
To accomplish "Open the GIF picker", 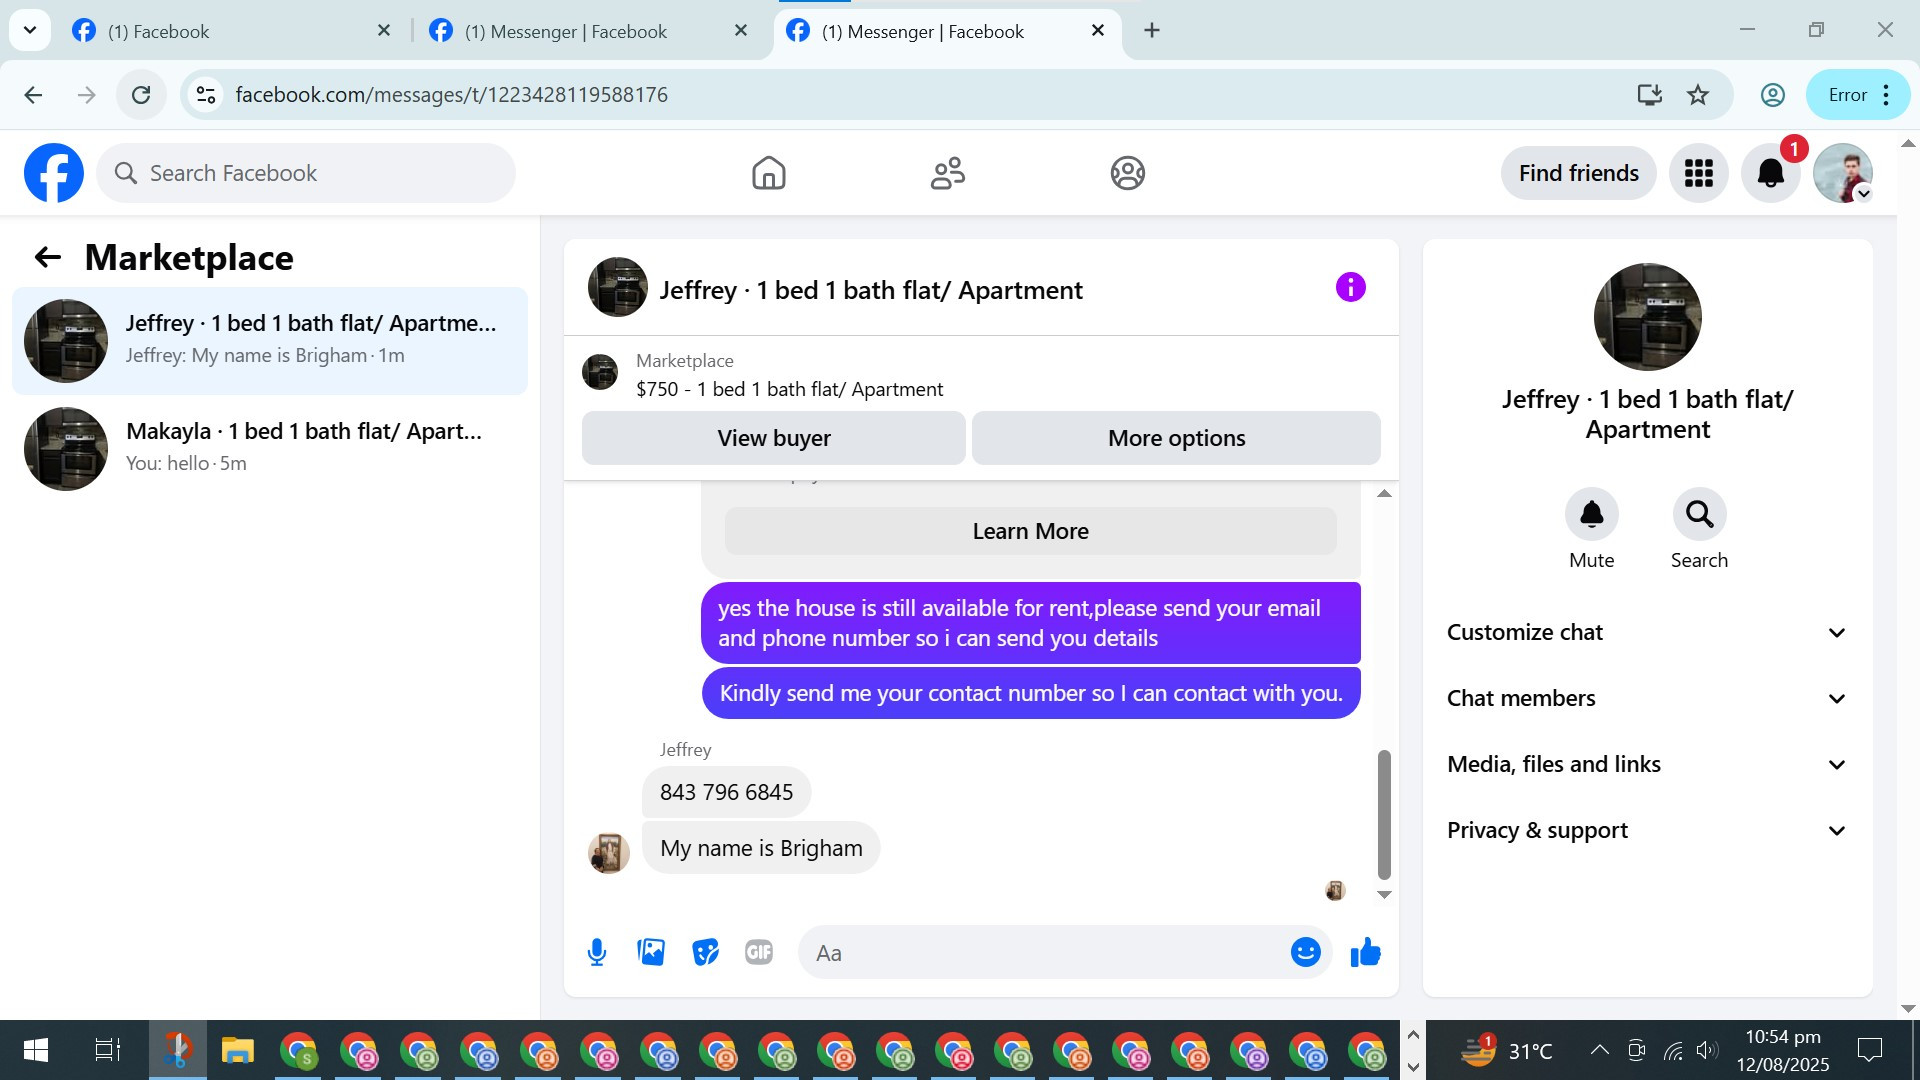I will point(759,952).
